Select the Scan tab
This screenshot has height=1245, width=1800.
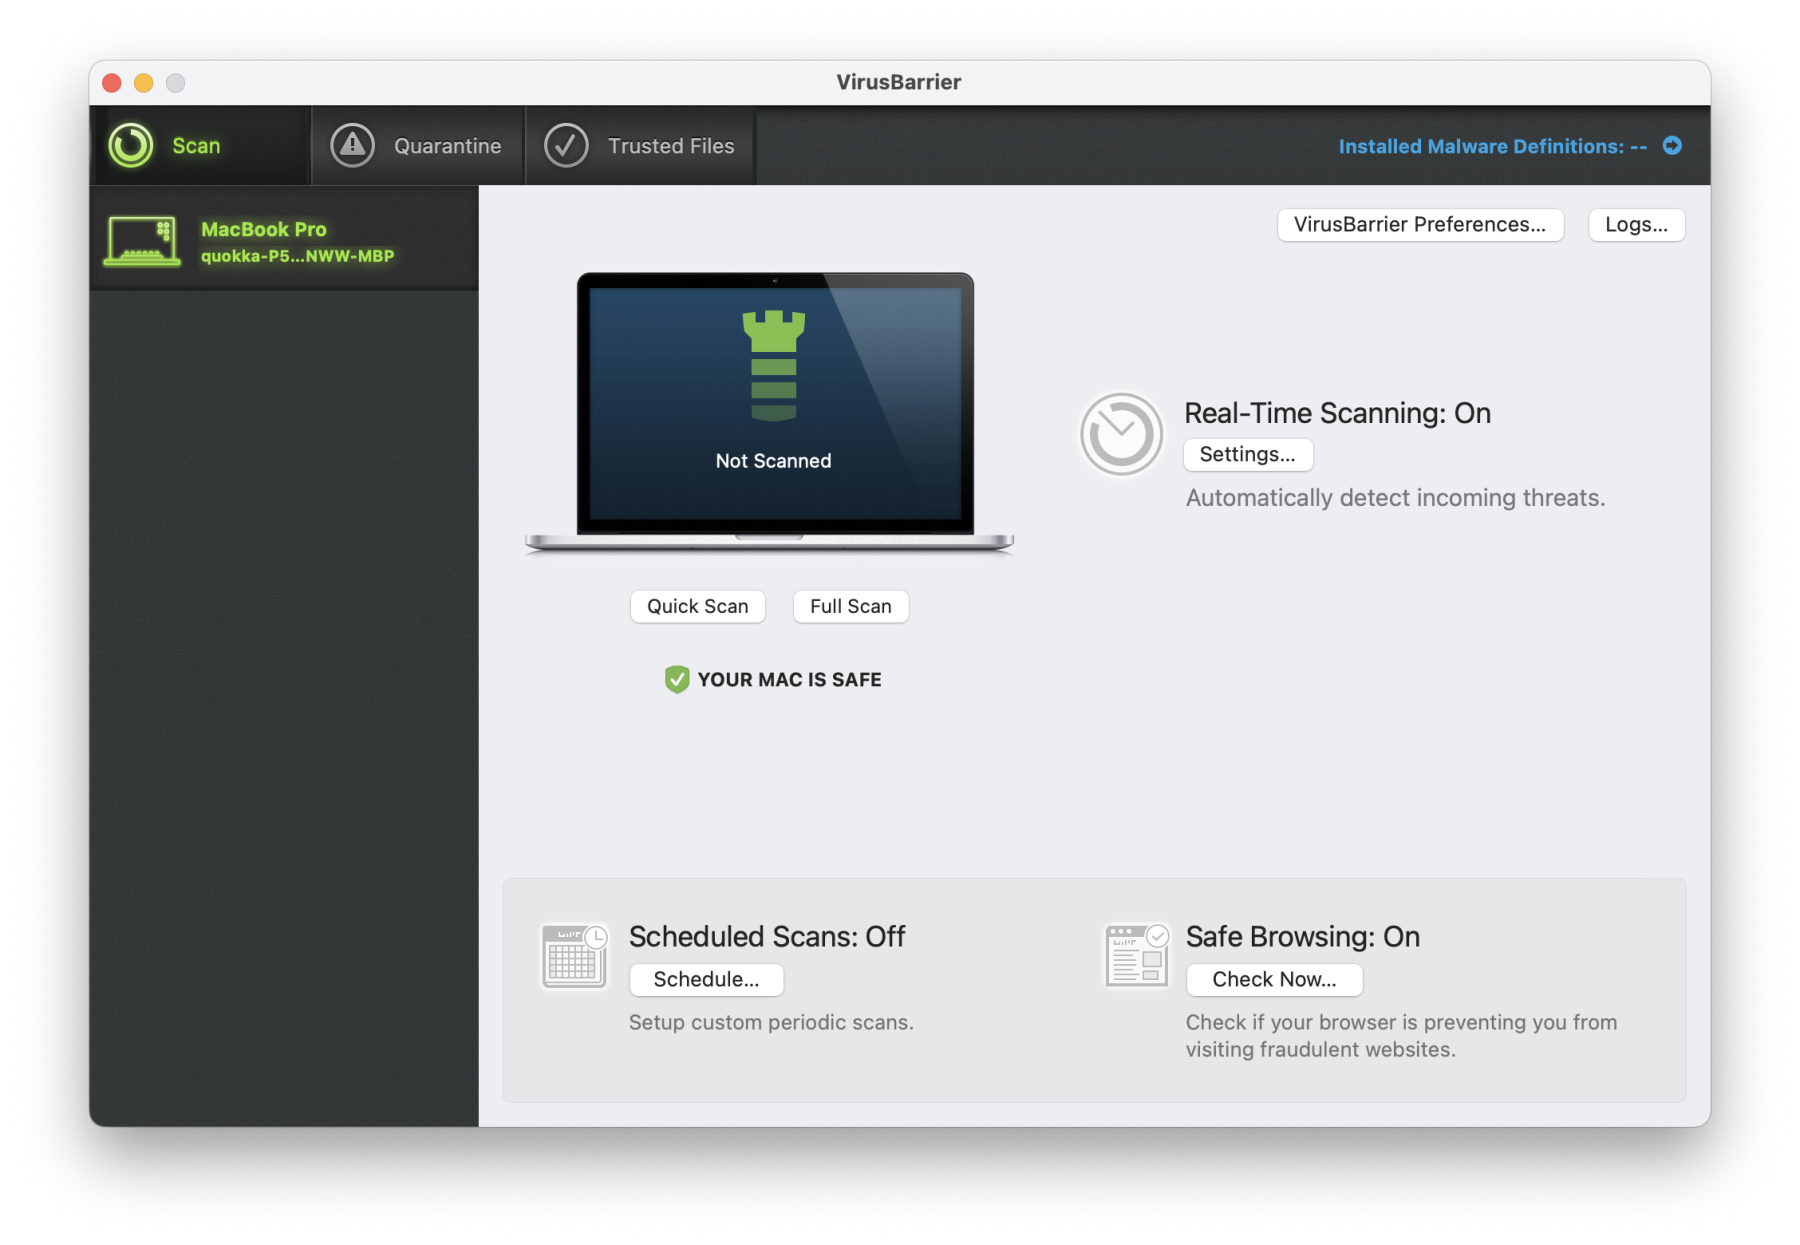pyautogui.click(x=196, y=145)
